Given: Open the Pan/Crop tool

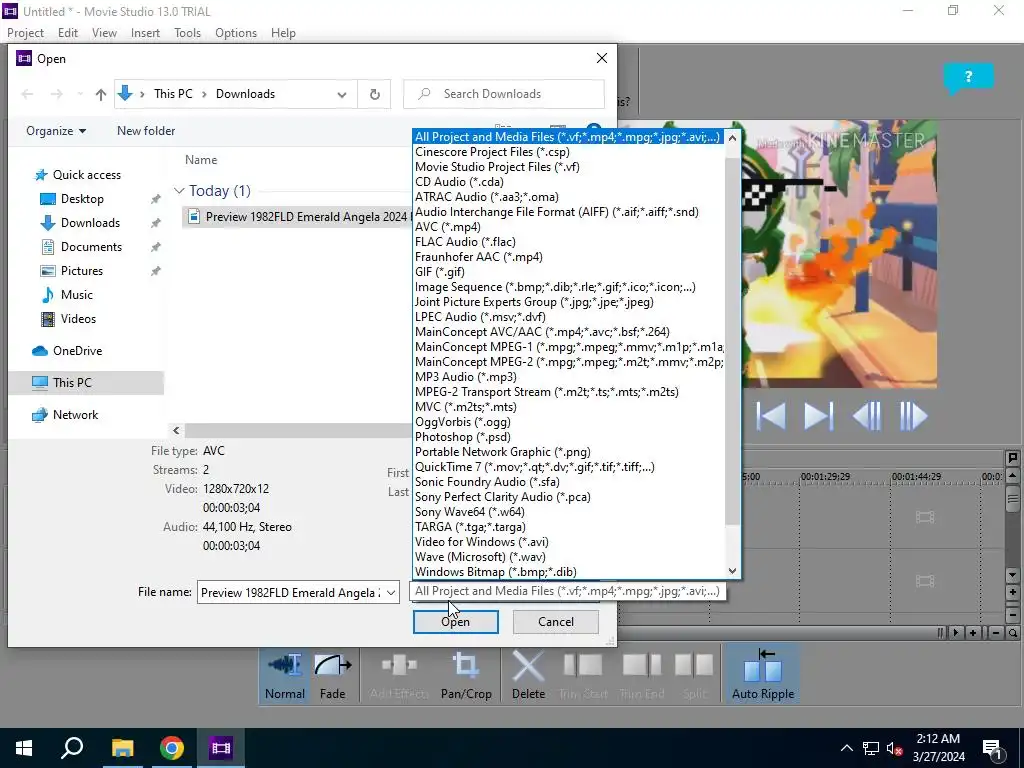Looking at the screenshot, I should tap(466, 675).
